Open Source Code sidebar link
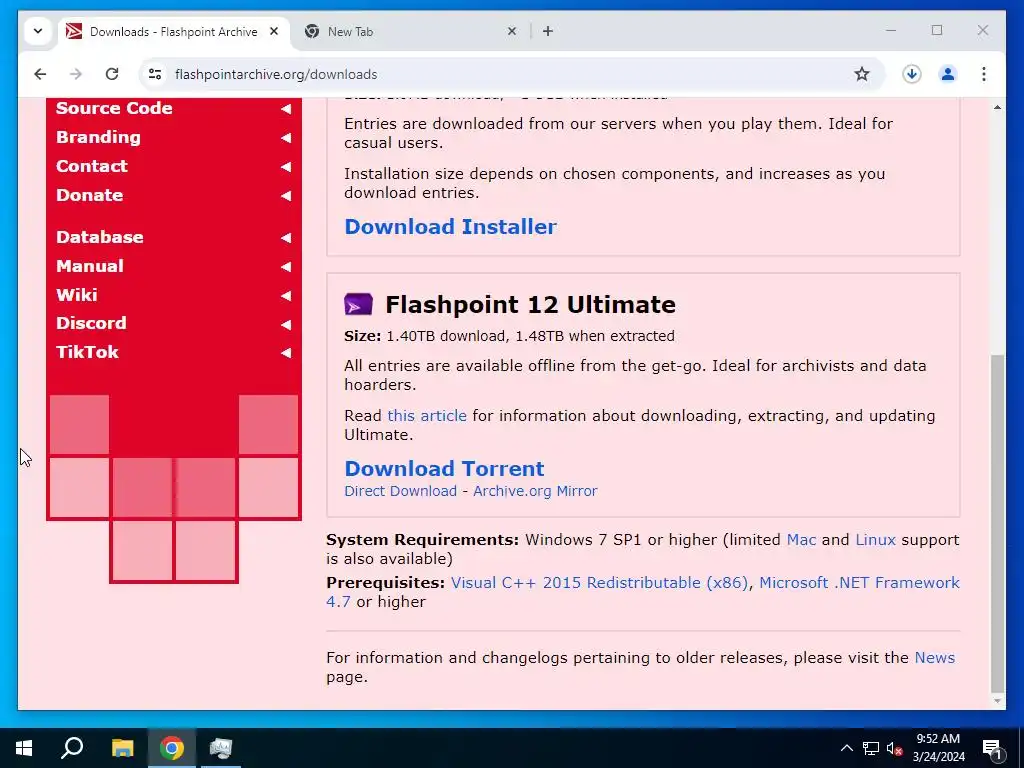The height and width of the screenshot is (768, 1024). (x=114, y=108)
